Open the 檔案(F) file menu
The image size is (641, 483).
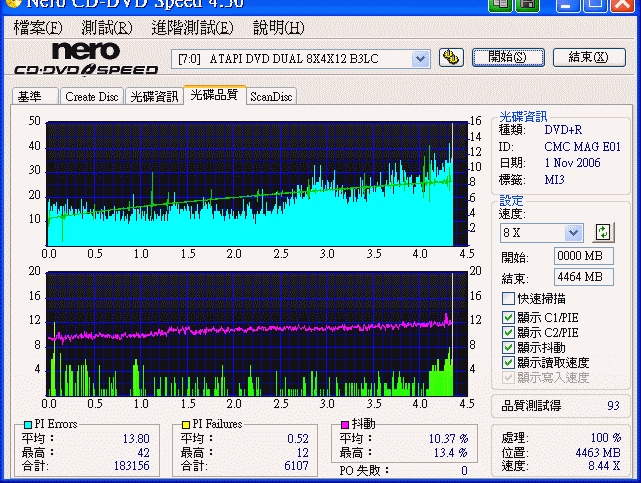click(x=38, y=28)
